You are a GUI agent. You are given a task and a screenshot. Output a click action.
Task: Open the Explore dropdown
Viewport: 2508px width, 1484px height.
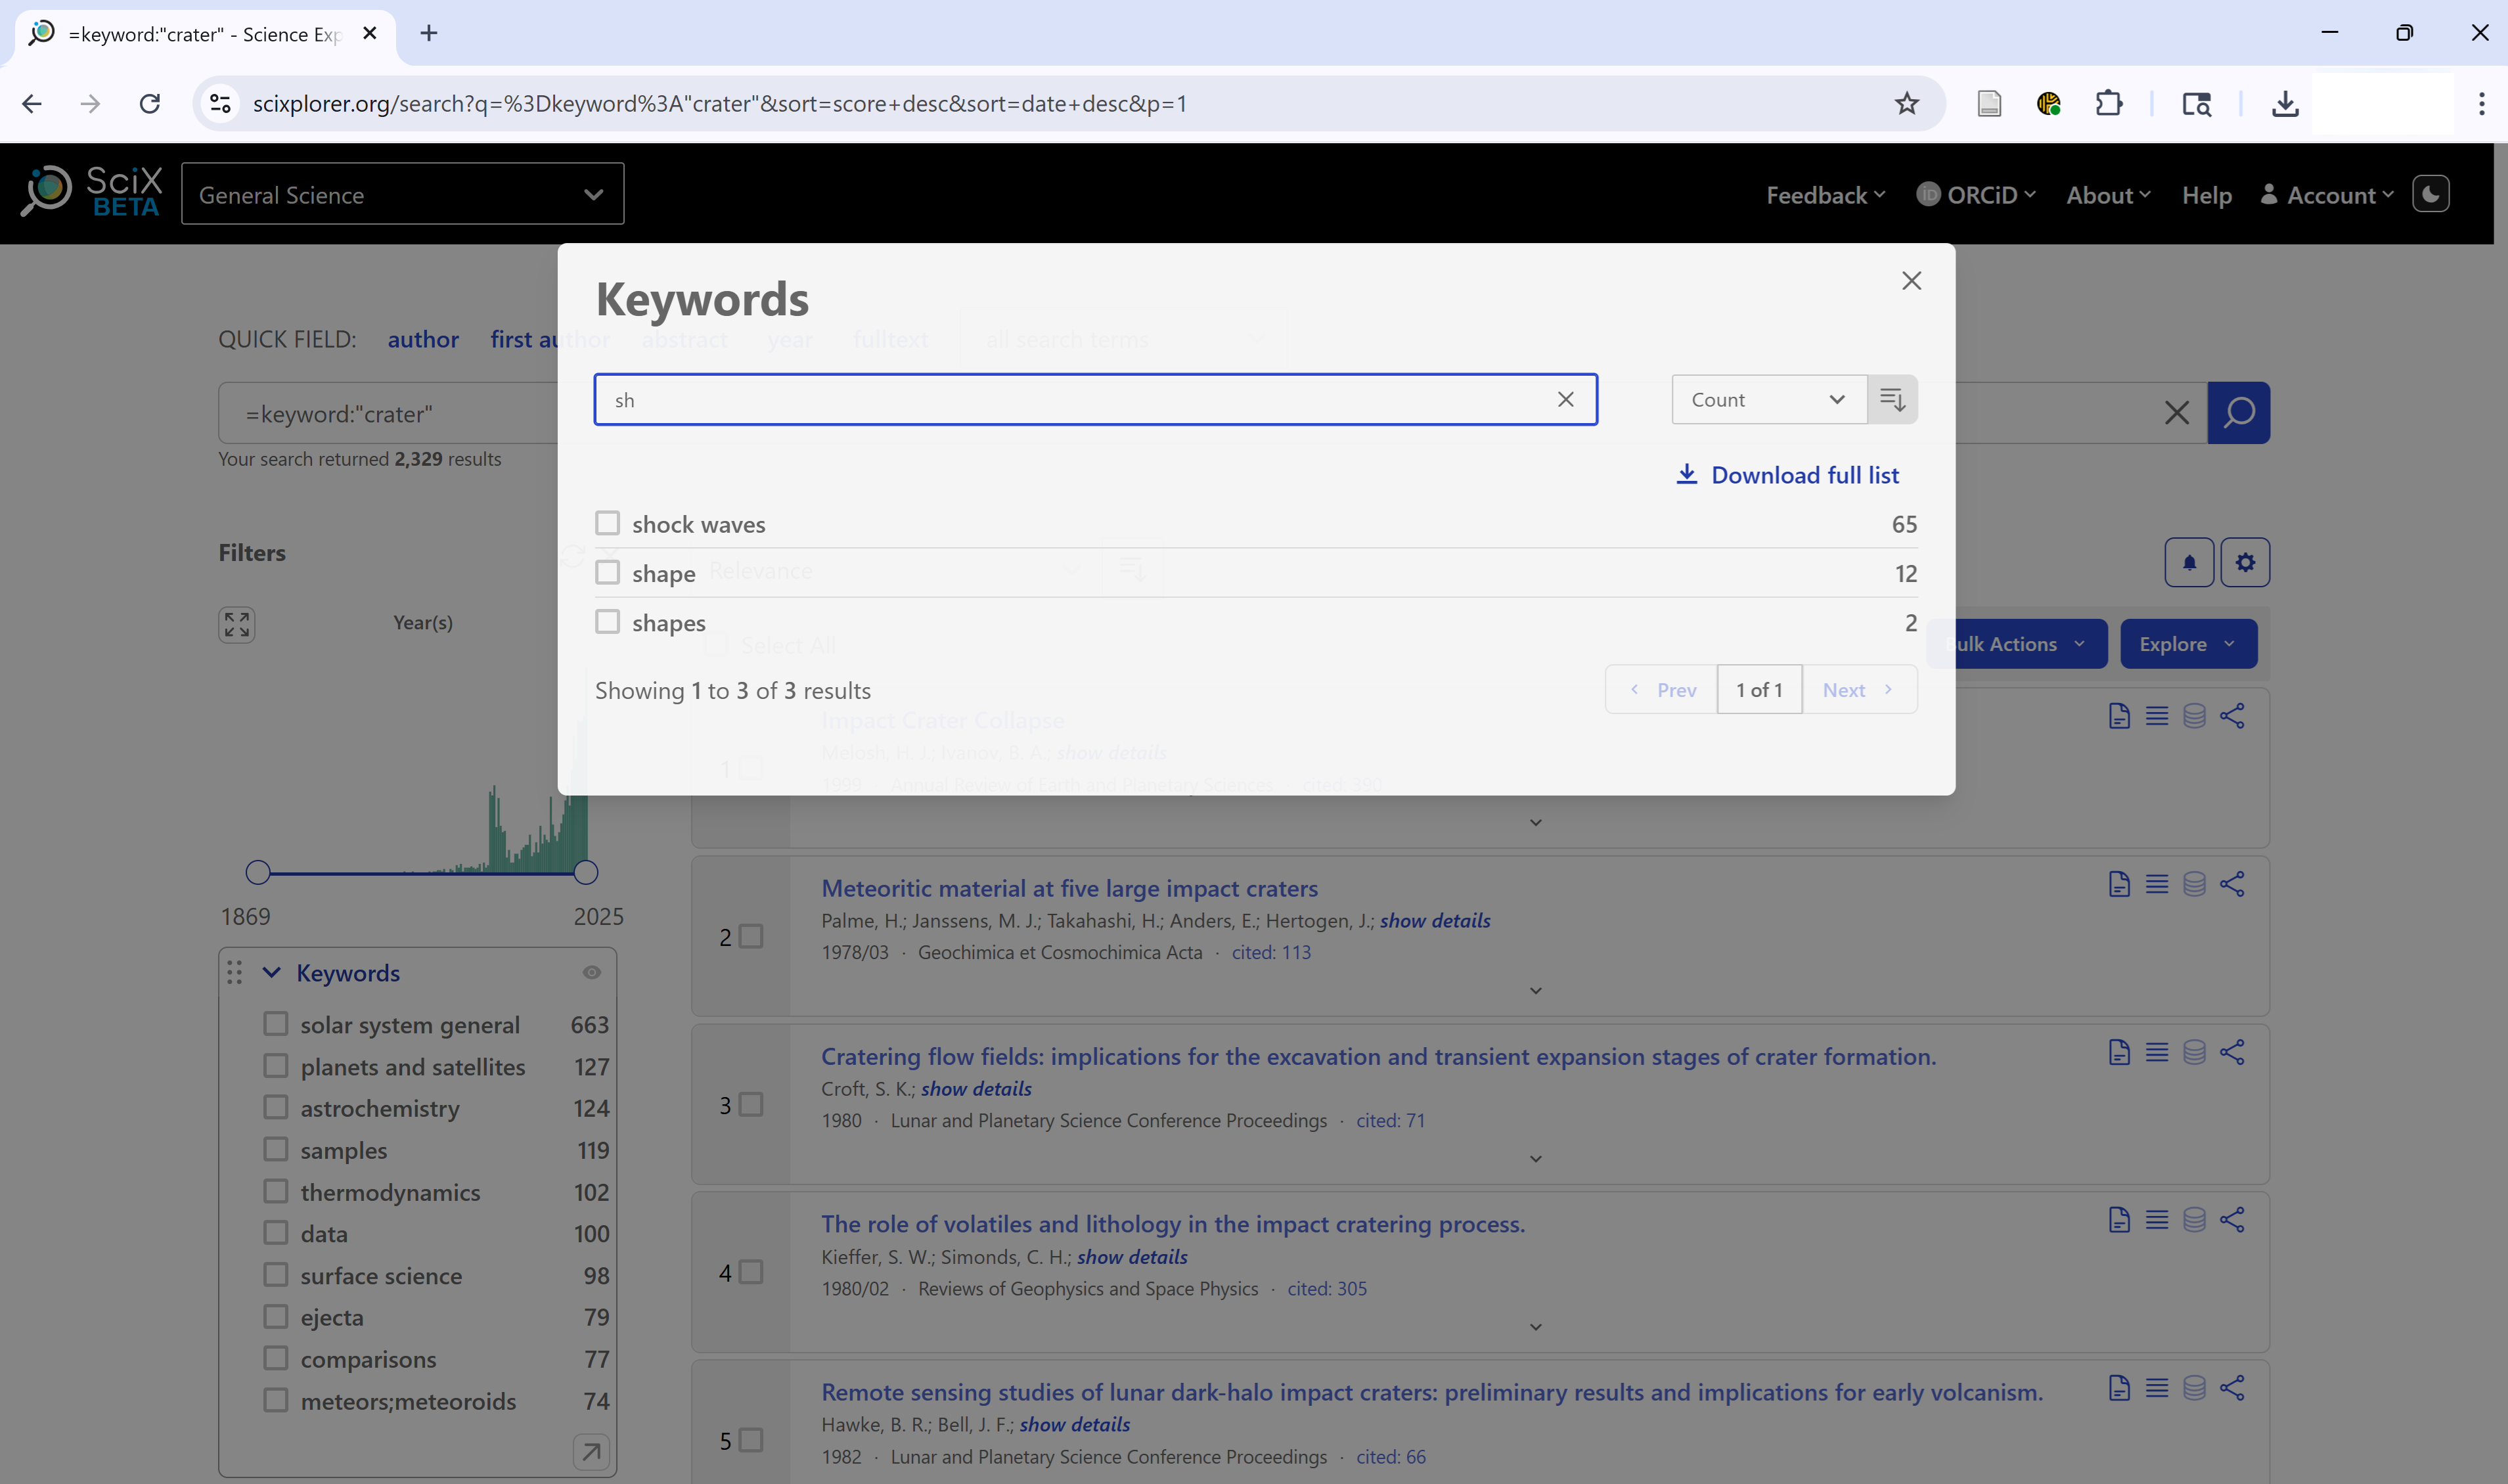(2188, 644)
